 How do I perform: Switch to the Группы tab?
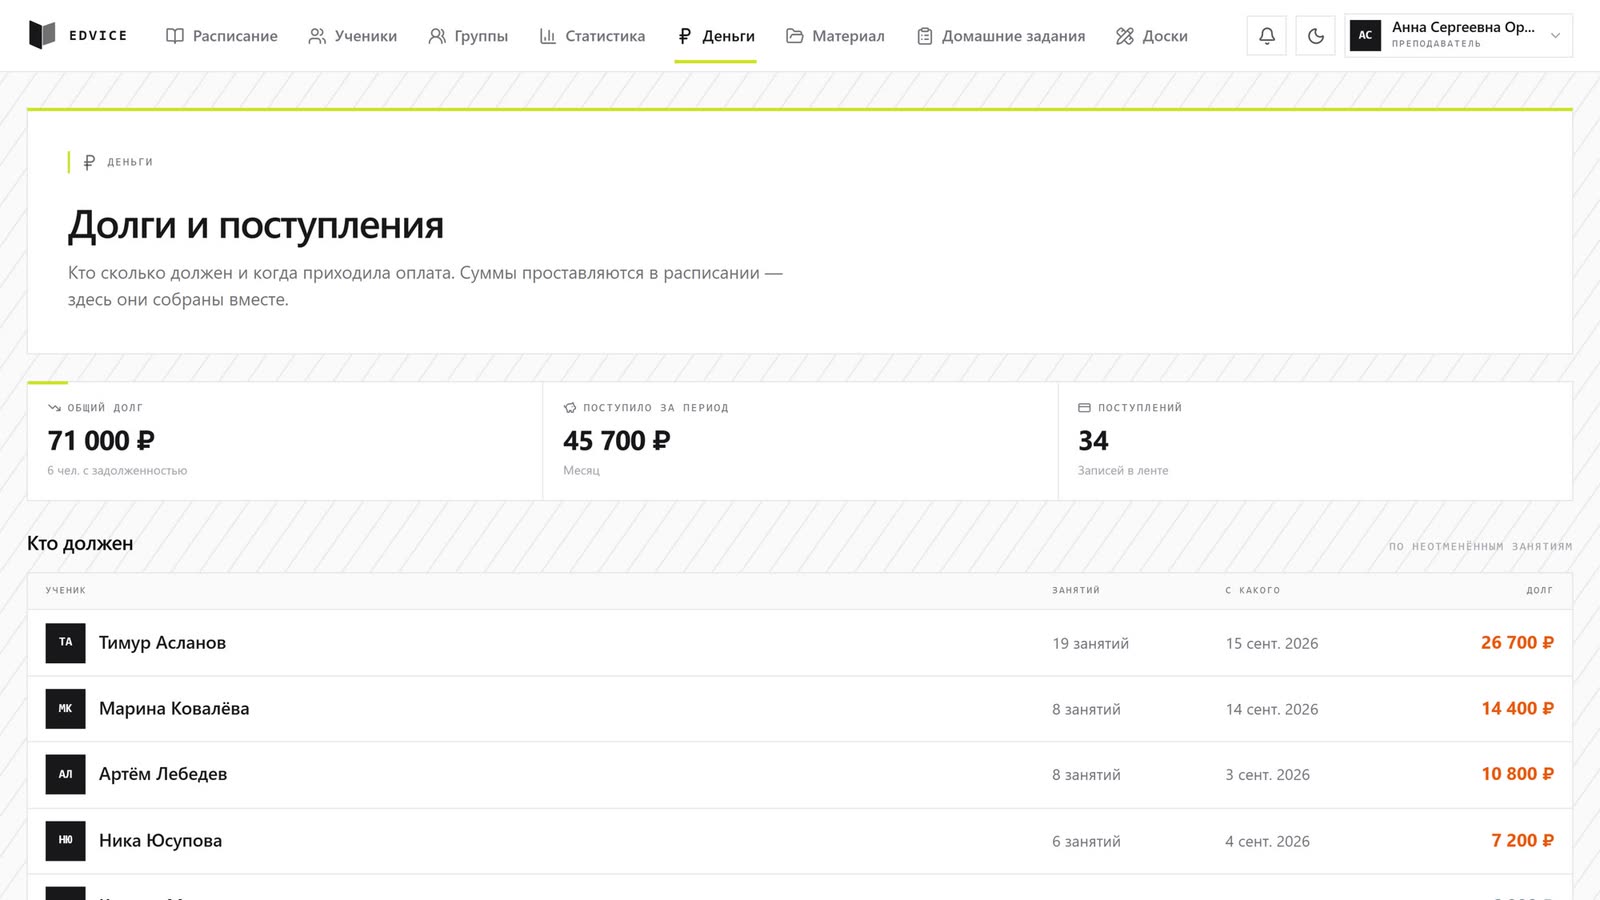click(x=468, y=36)
